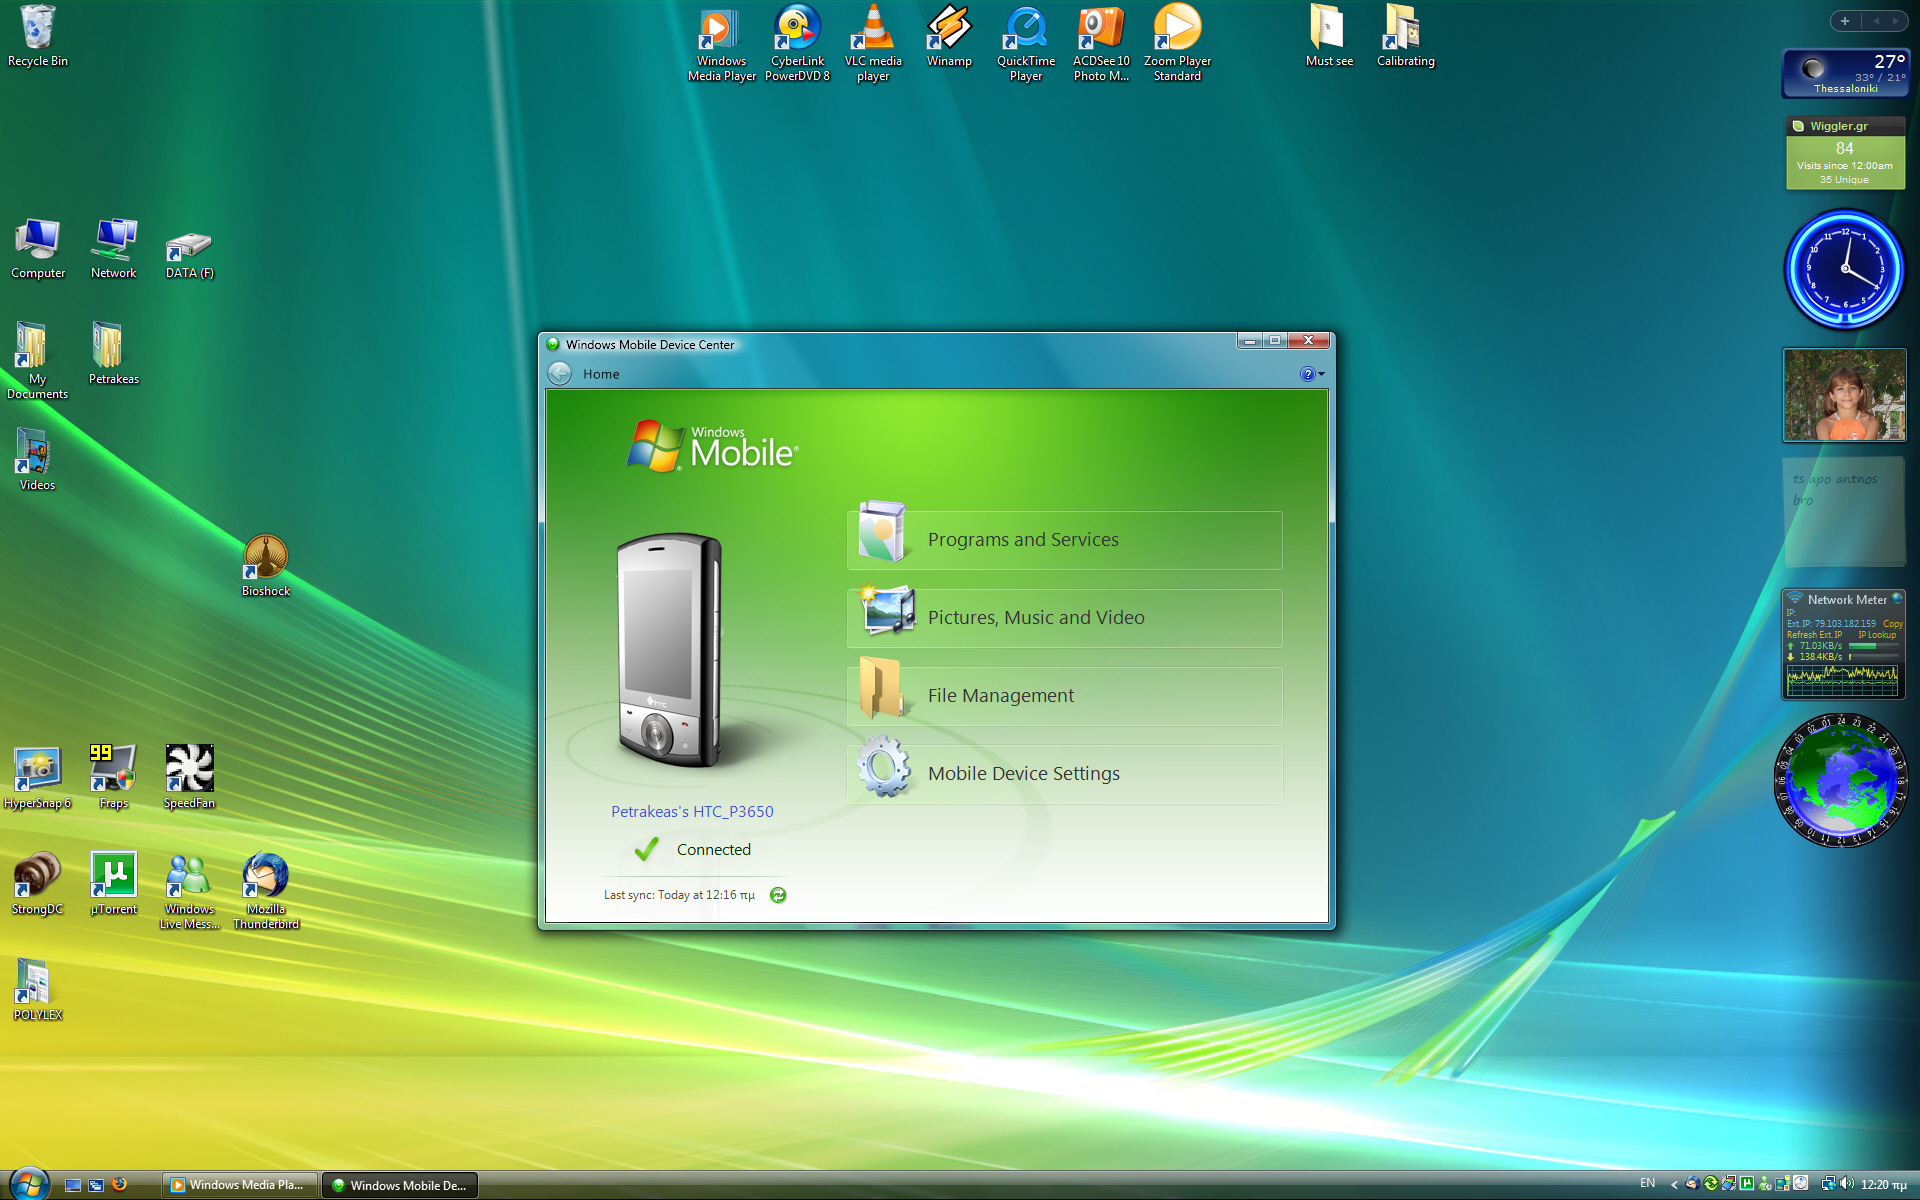
Task: Click Windows Mobile Device Center taskbar button
Action: click(400, 1185)
